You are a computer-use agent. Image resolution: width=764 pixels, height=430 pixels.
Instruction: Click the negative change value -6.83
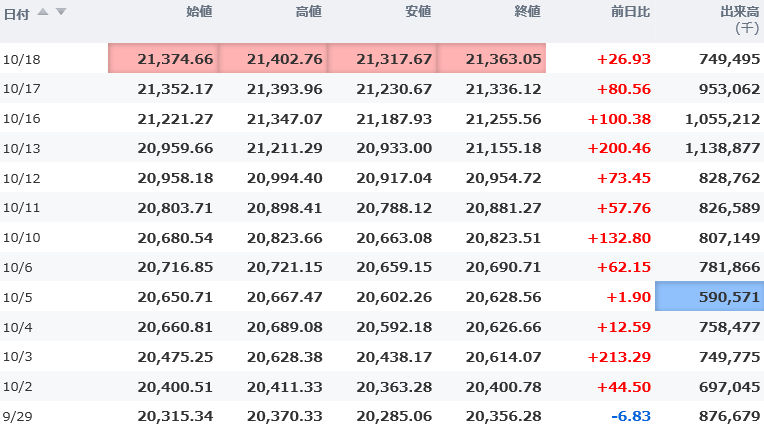point(631,416)
